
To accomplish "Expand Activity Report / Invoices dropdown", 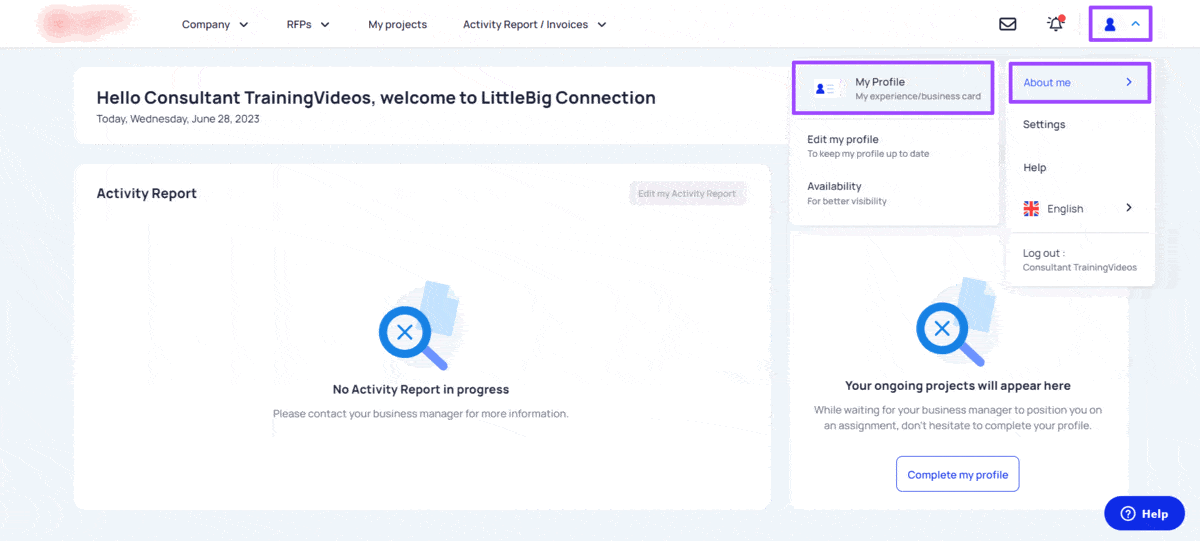I will 535,24.
